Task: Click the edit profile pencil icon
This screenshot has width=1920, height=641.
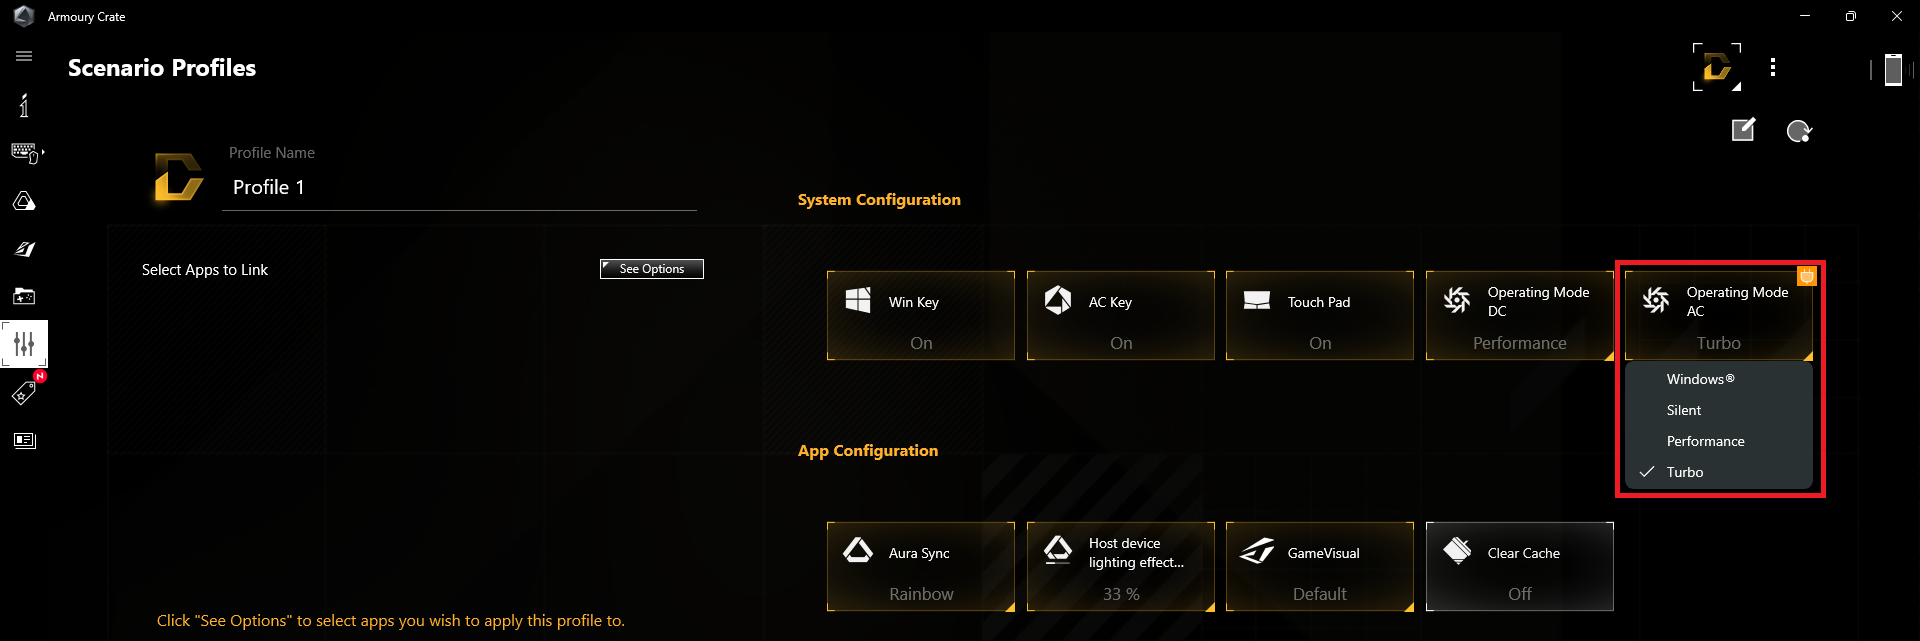Action: click(1743, 130)
